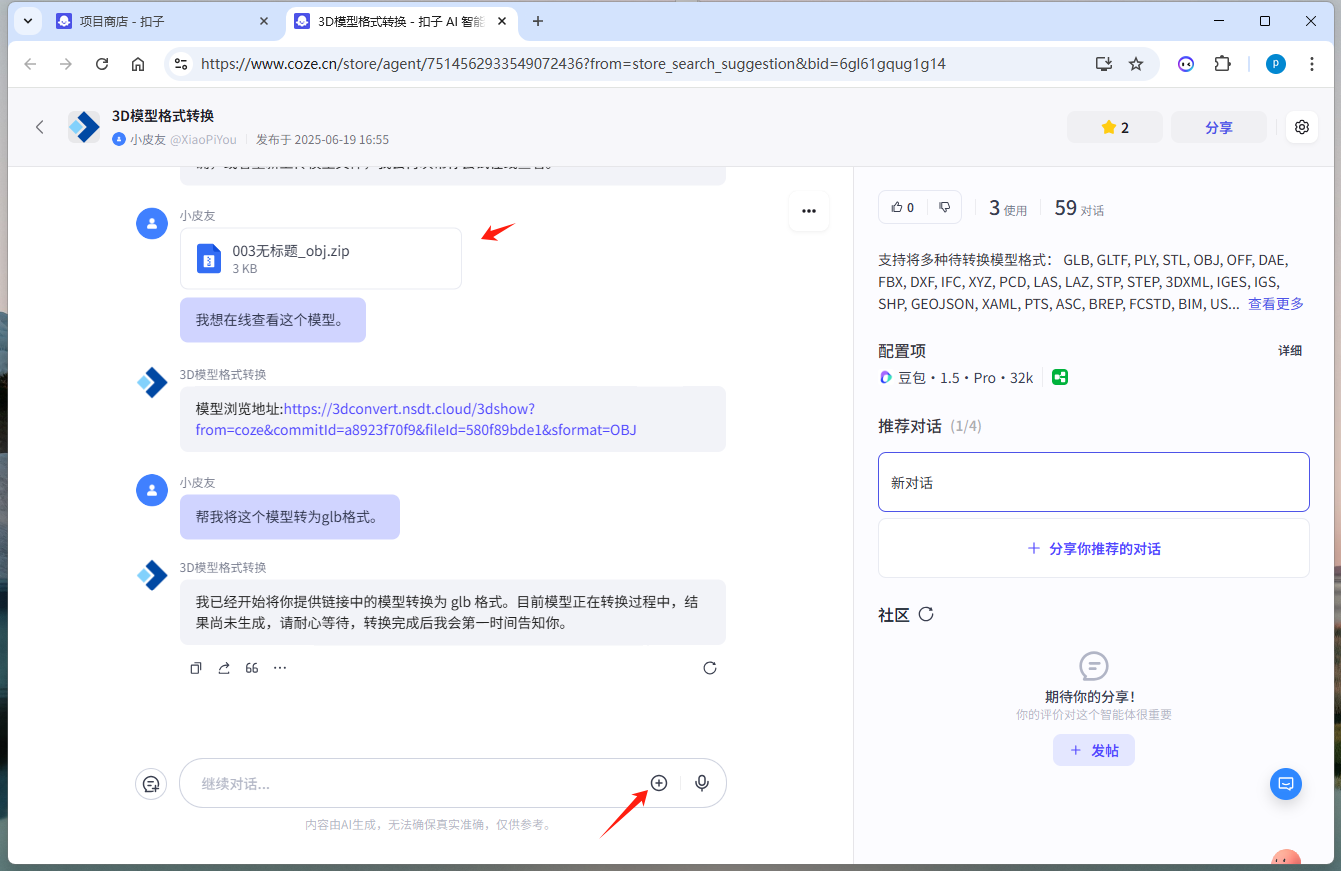
Task: Favorite the agent with star button 2
Action: 1115,127
